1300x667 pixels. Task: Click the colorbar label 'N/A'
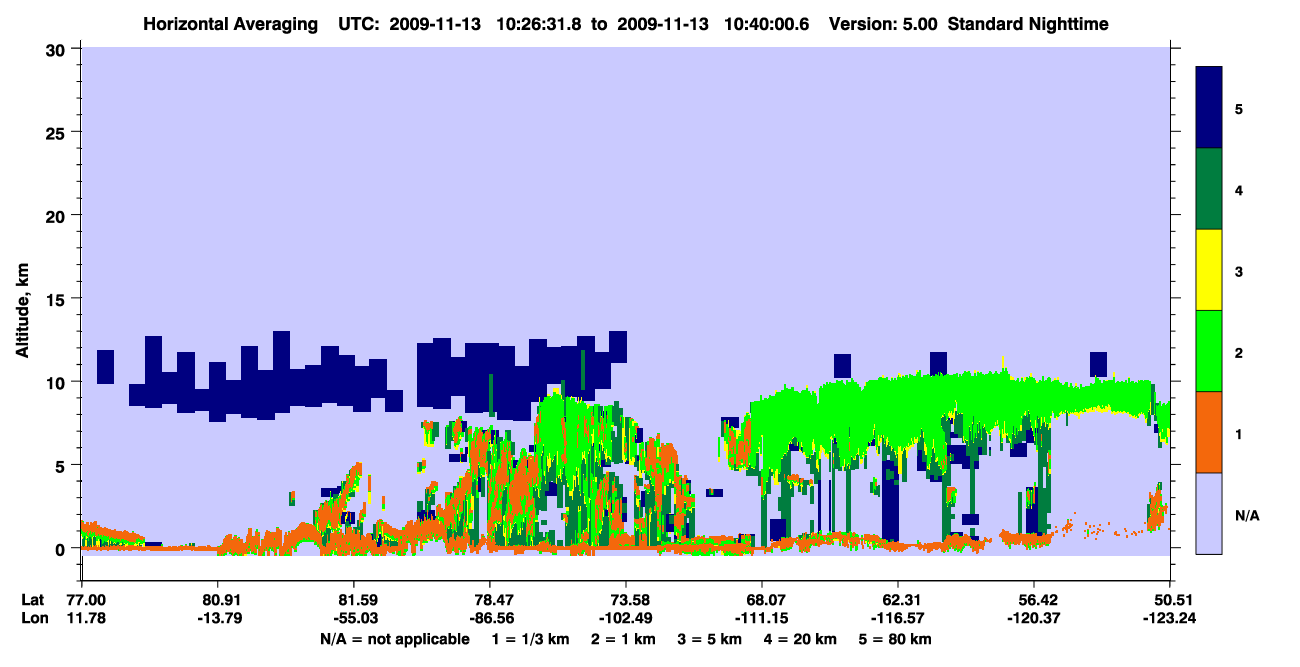pyautogui.click(x=1246, y=515)
